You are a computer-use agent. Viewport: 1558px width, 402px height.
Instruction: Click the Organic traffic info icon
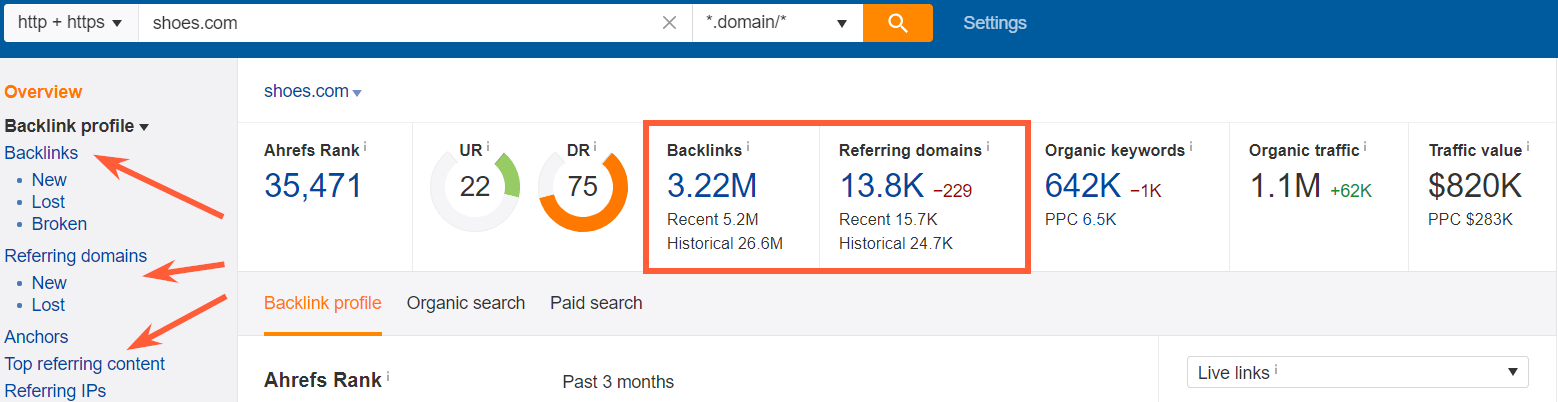[x=1366, y=146]
